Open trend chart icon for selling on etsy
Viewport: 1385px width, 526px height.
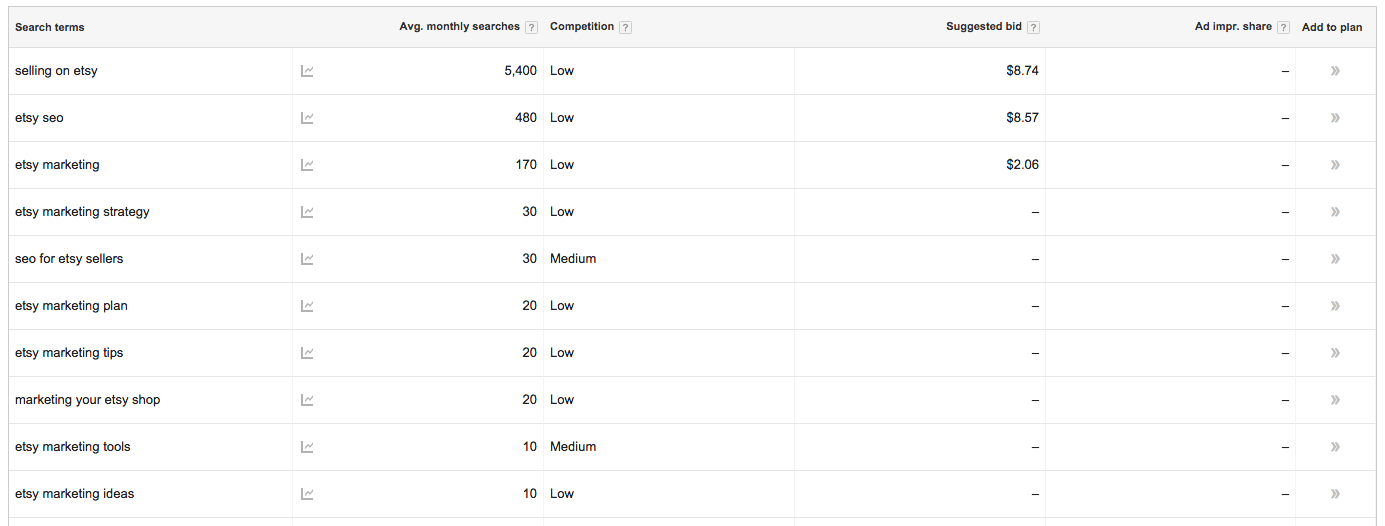(x=307, y=71)
